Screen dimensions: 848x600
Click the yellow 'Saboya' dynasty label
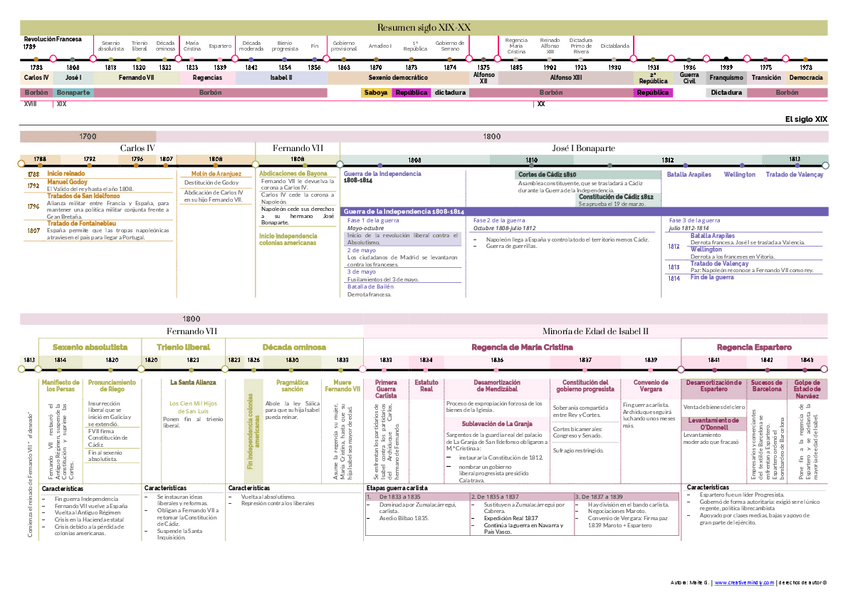[x=375, y=93]
